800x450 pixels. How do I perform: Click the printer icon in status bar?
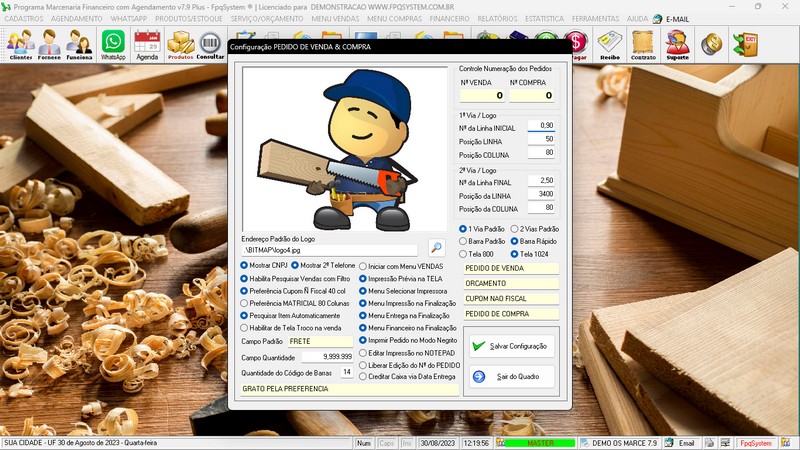[x=709, y=443]
